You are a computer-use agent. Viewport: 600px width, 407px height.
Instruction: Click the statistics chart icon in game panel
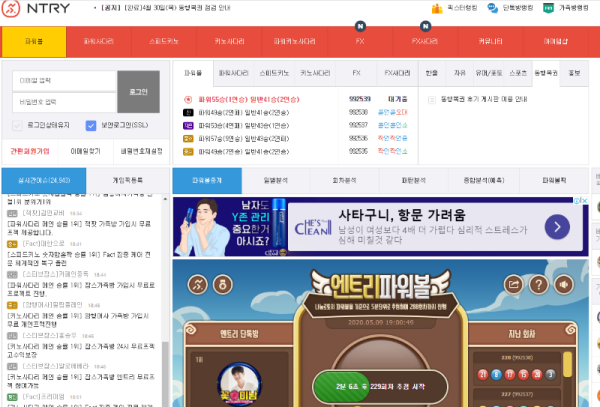coord(197,285)
